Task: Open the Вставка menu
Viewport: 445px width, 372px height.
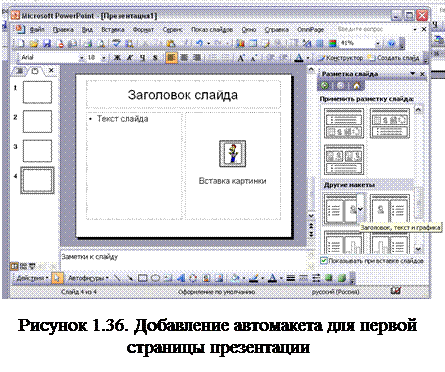Action: [x=113, y=30]
